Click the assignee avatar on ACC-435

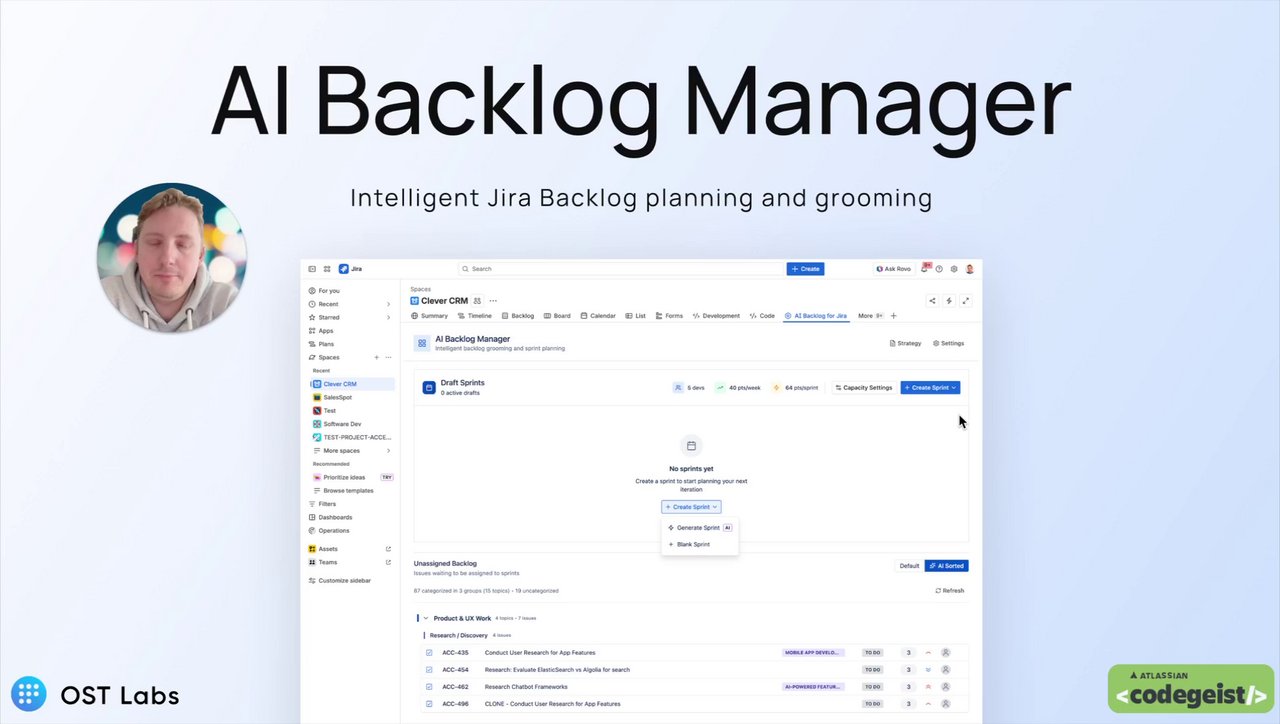946,653
